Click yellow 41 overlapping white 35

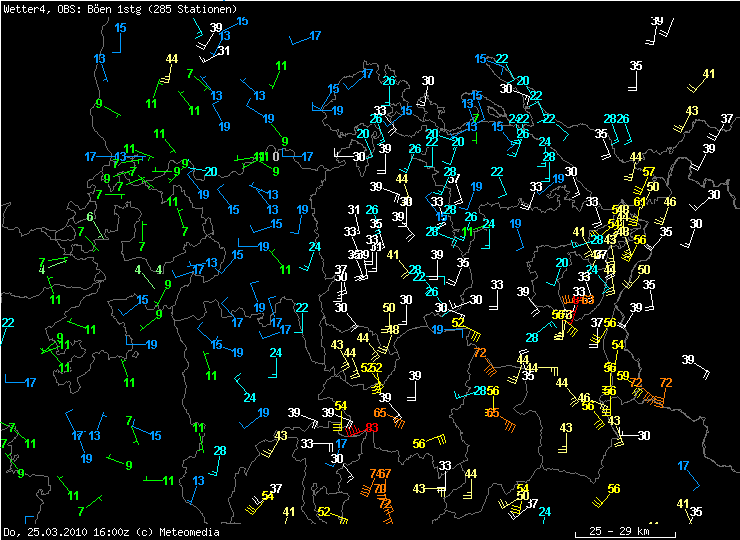(684, 504)
